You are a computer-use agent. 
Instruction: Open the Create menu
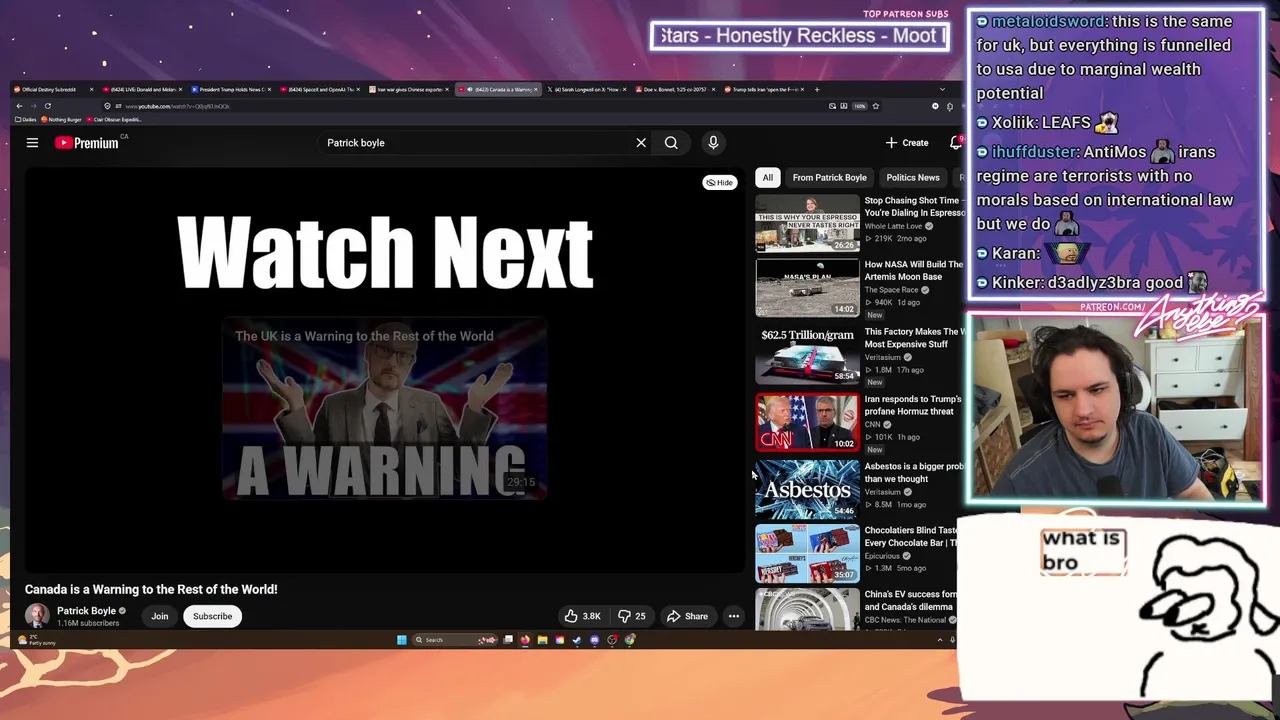pos(907,143)
